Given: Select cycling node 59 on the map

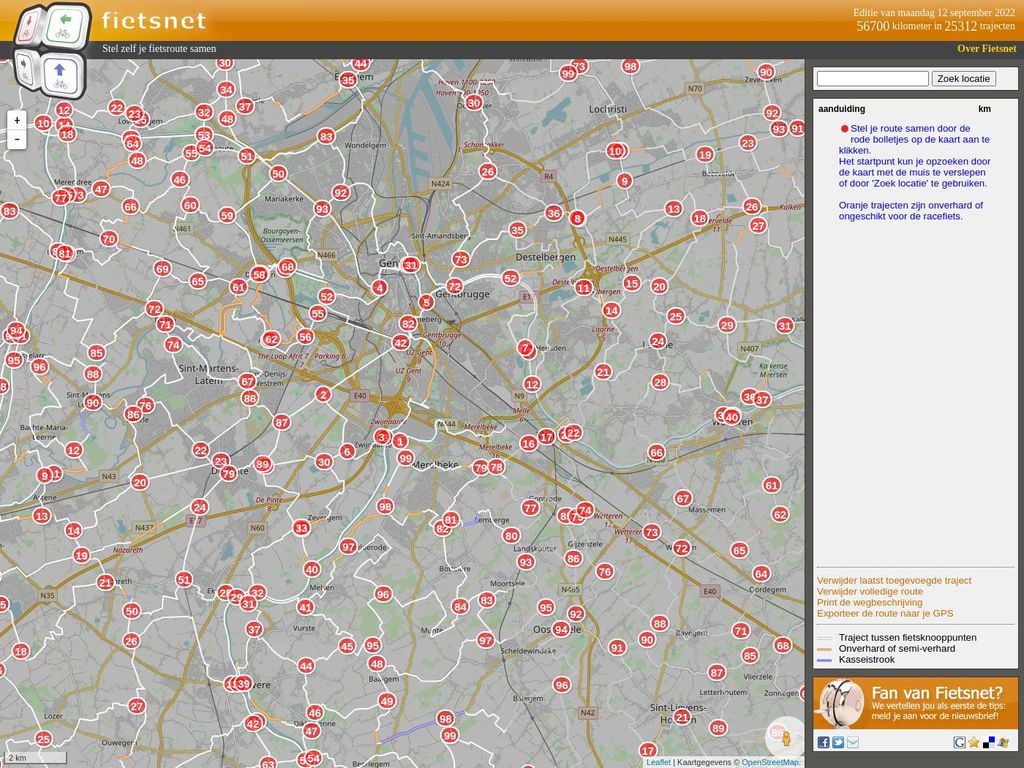Looking at the screenshot, I should [x=227, y=215].
